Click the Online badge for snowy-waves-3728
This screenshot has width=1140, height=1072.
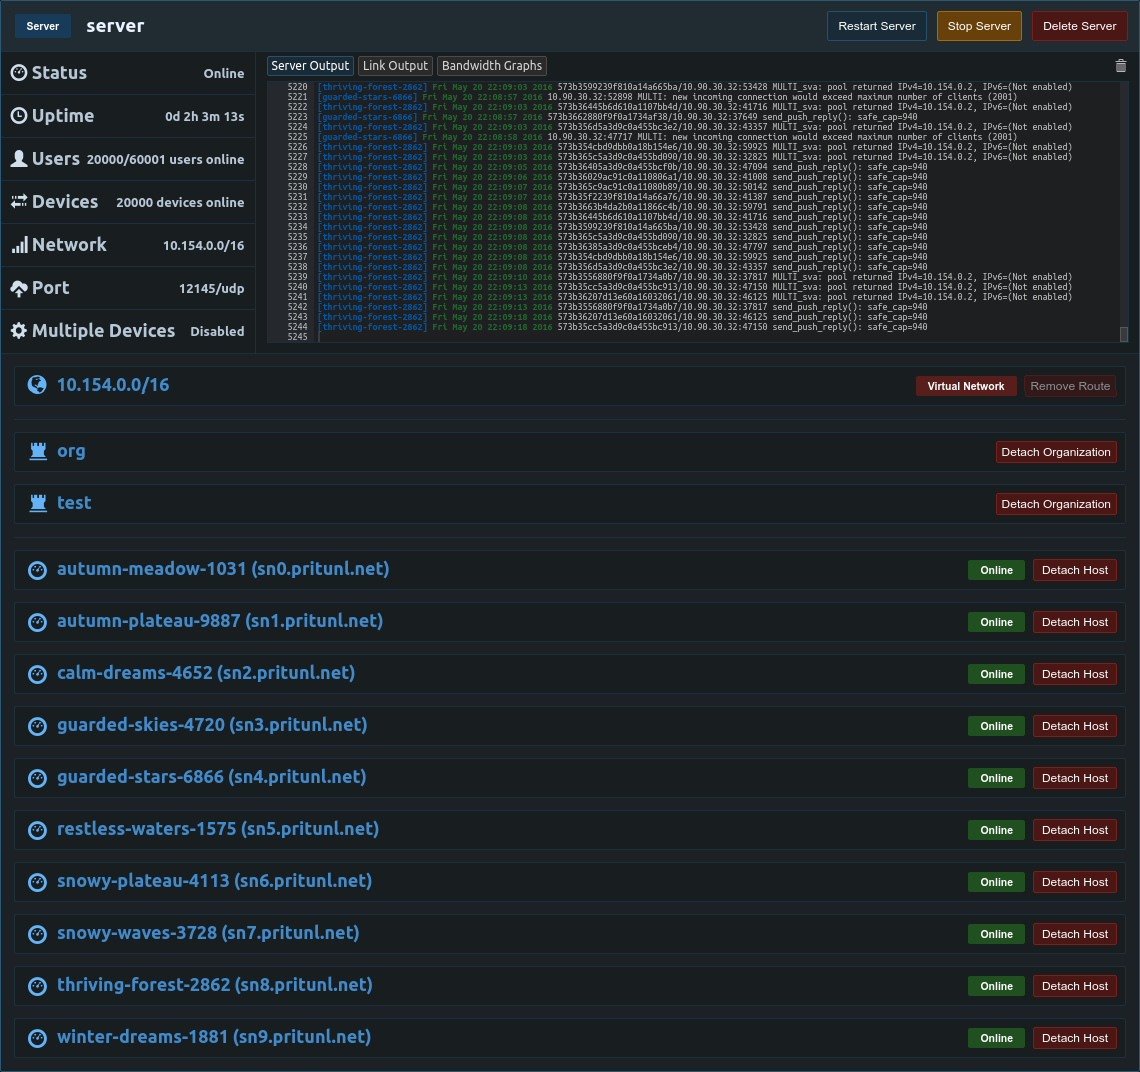(x=996, y=934)
